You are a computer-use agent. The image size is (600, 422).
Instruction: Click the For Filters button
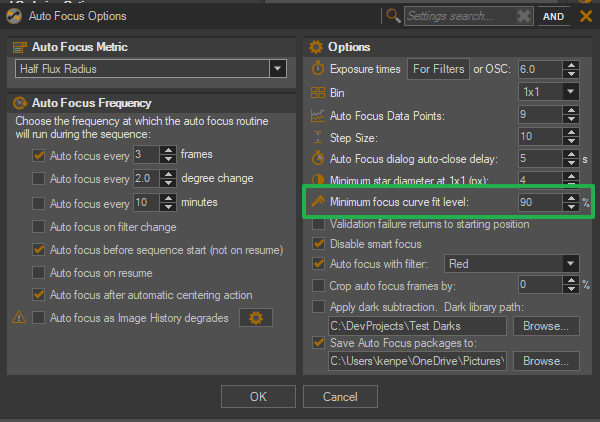pos(438,69)
